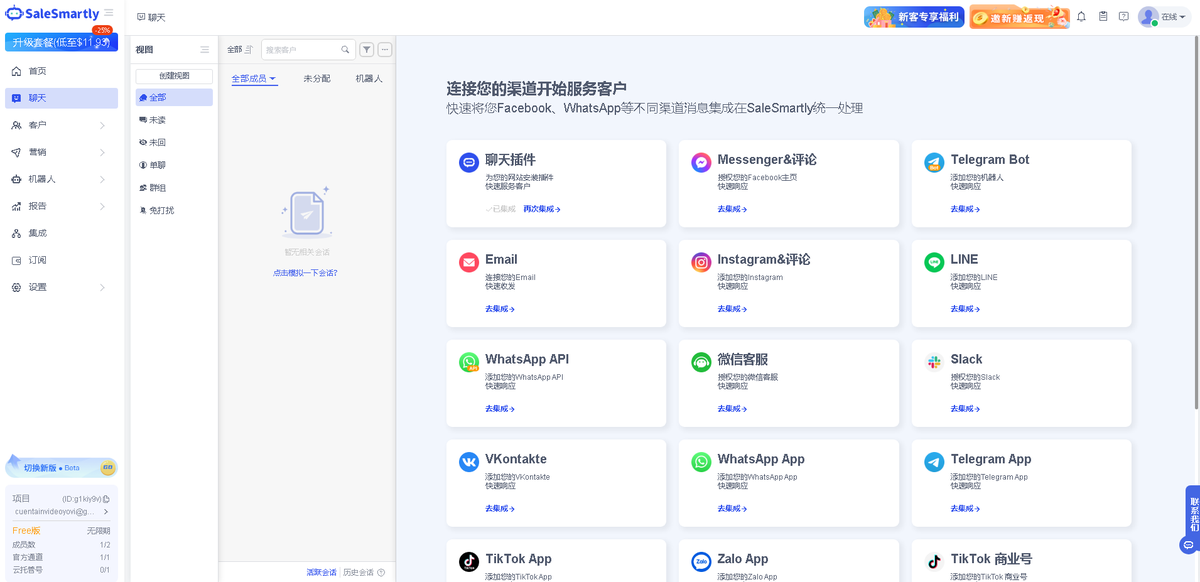Click 去集成 link under Email card
This screenshot has width=1200, height=582.
point(500,309)
